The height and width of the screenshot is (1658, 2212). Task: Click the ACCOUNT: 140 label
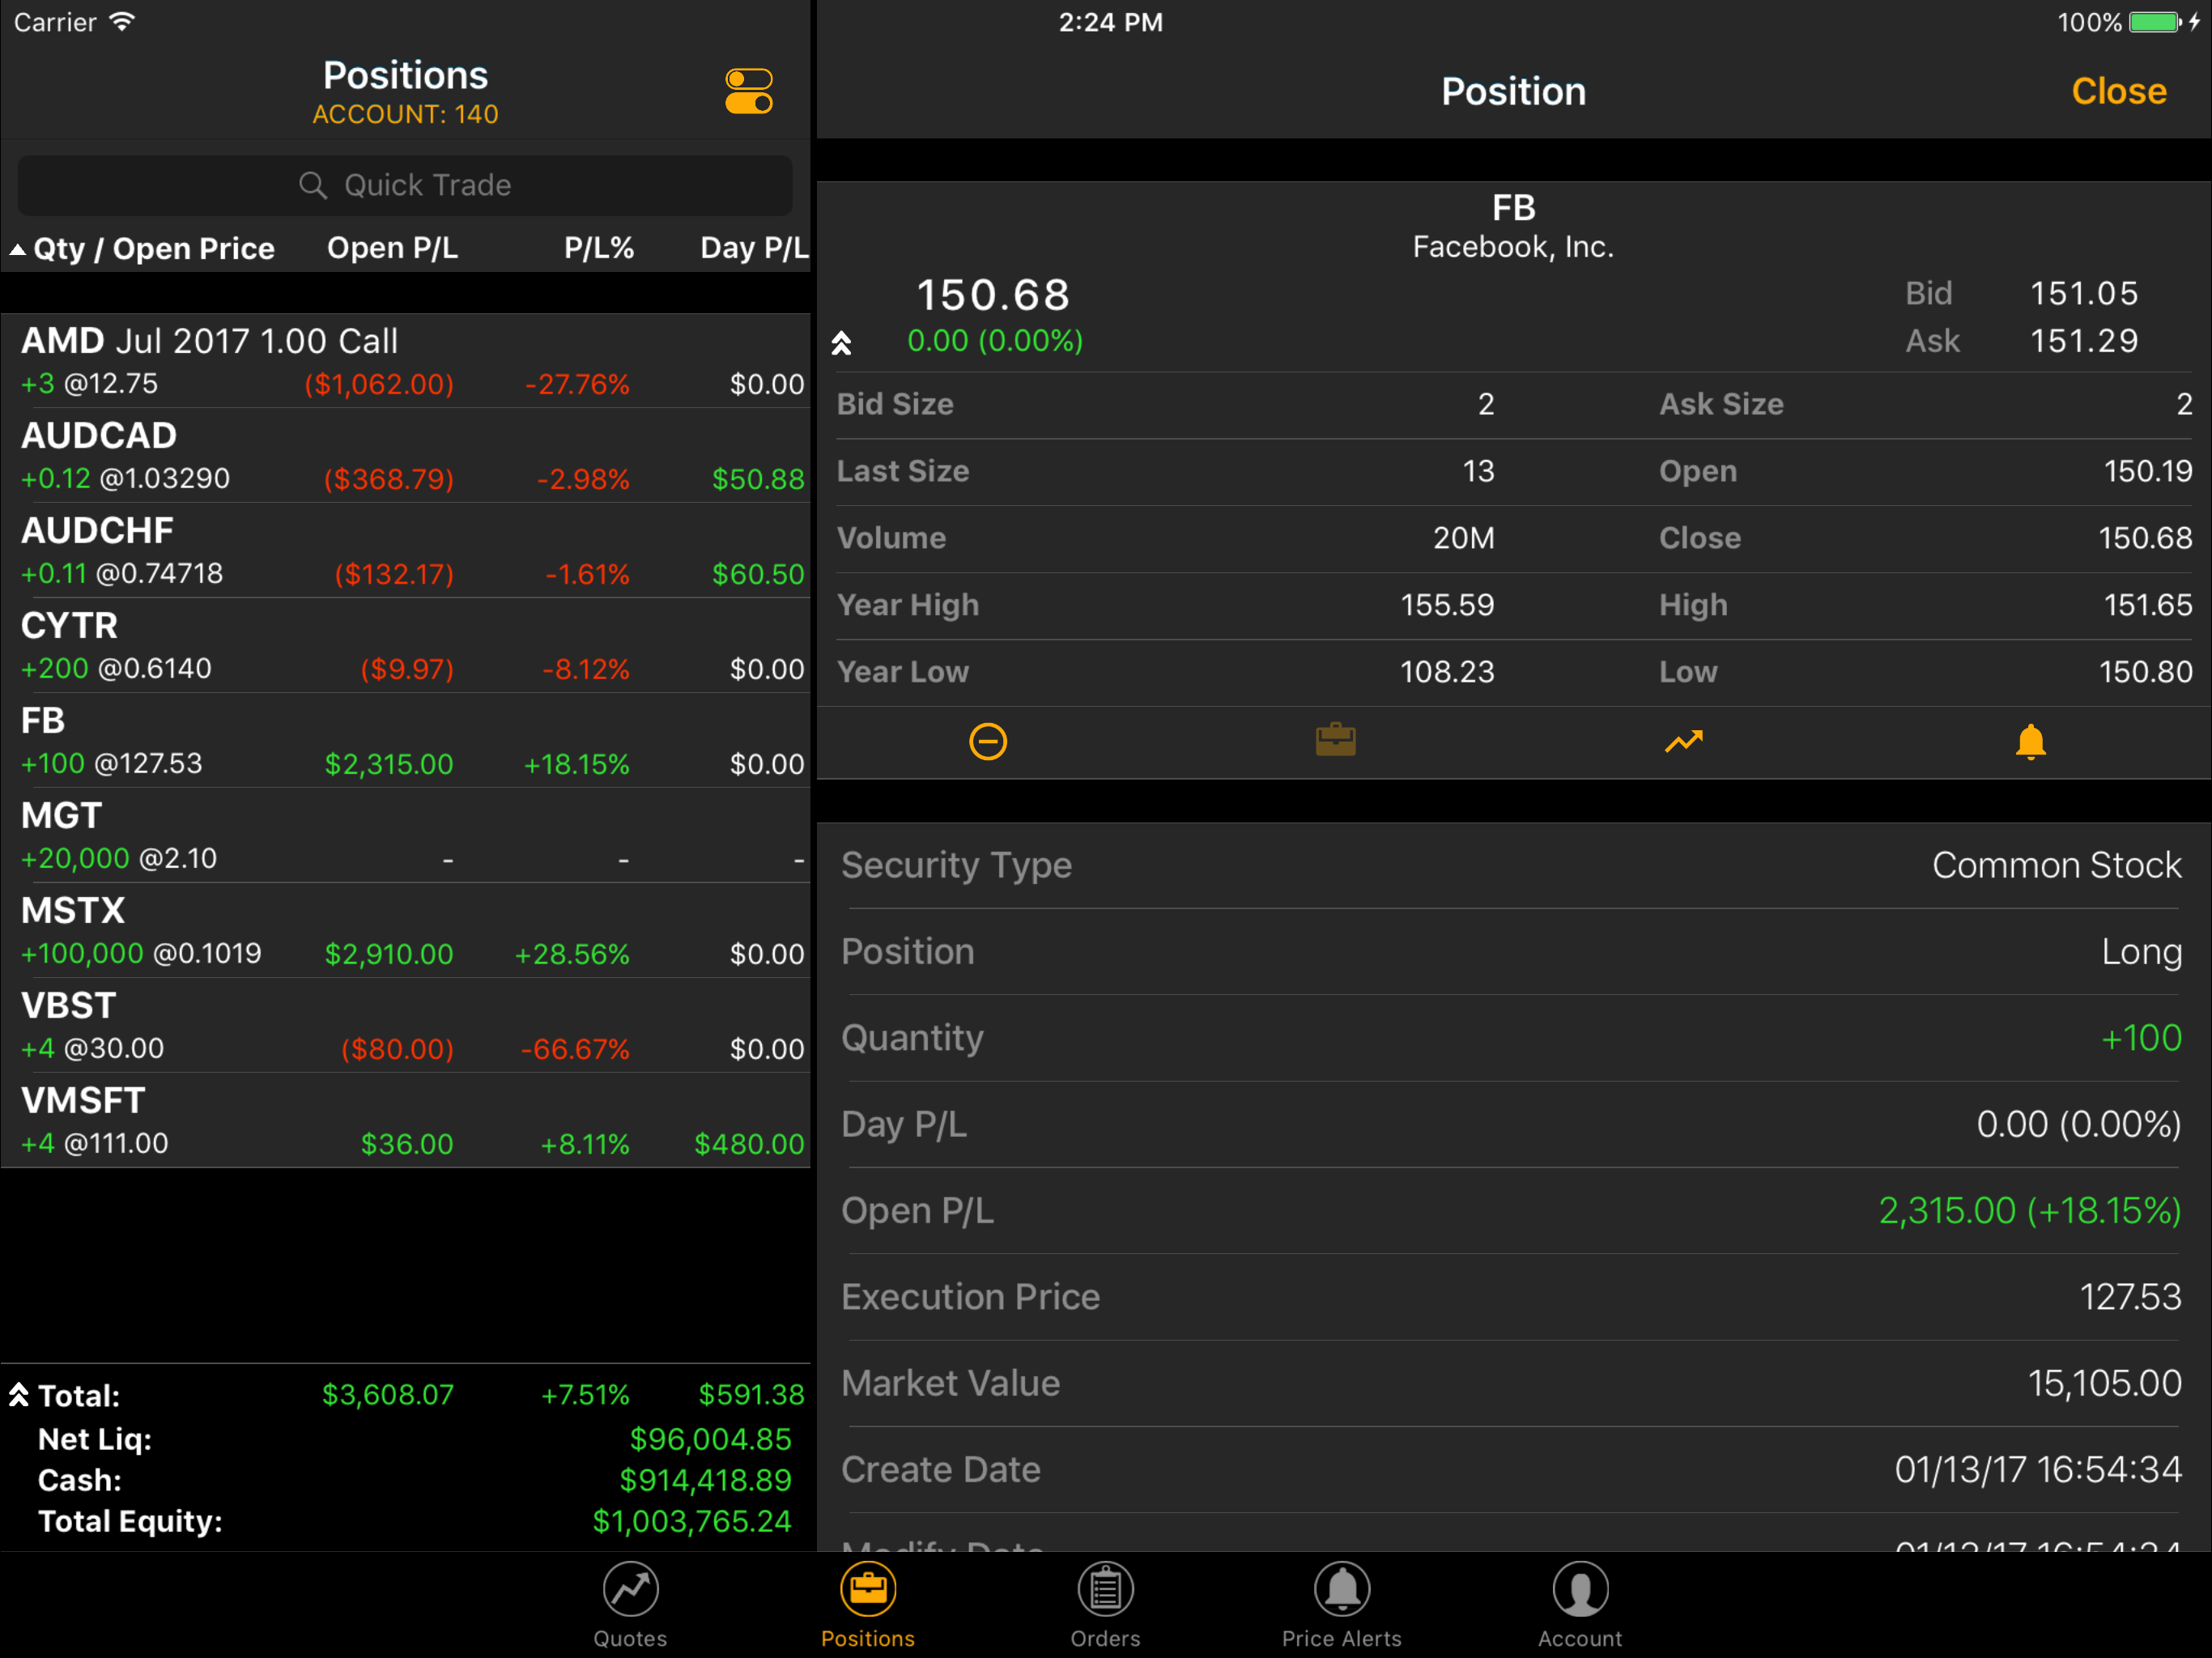pyautogui.click(x=405, y=114)
